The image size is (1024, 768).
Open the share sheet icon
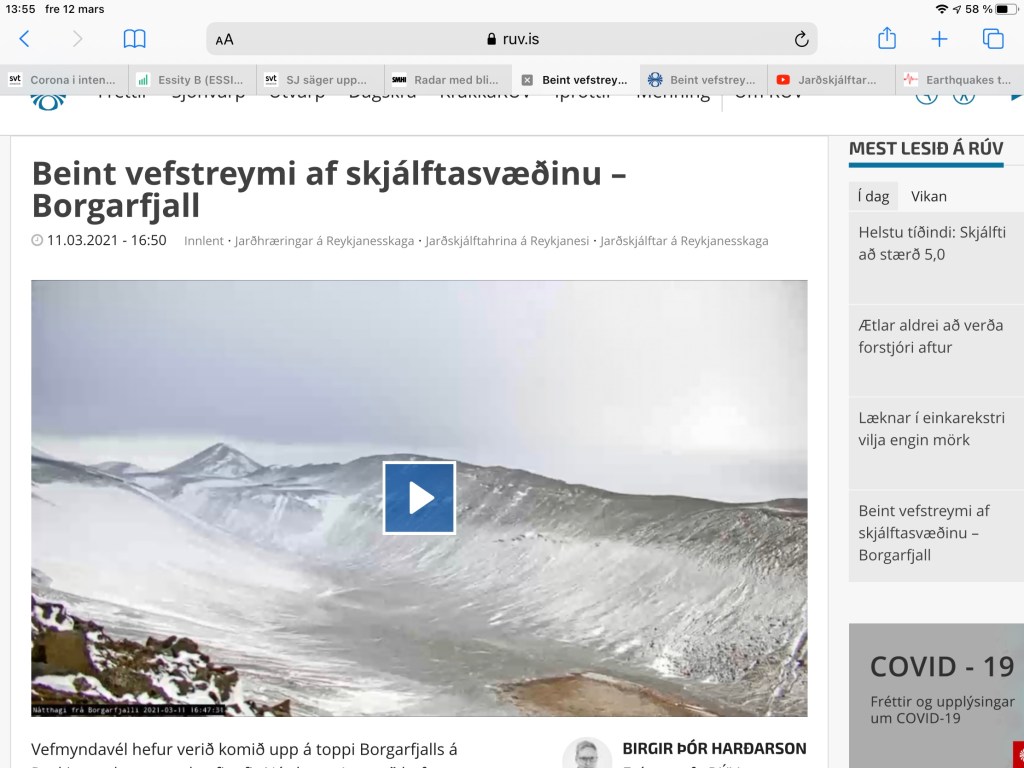(887, 39)
